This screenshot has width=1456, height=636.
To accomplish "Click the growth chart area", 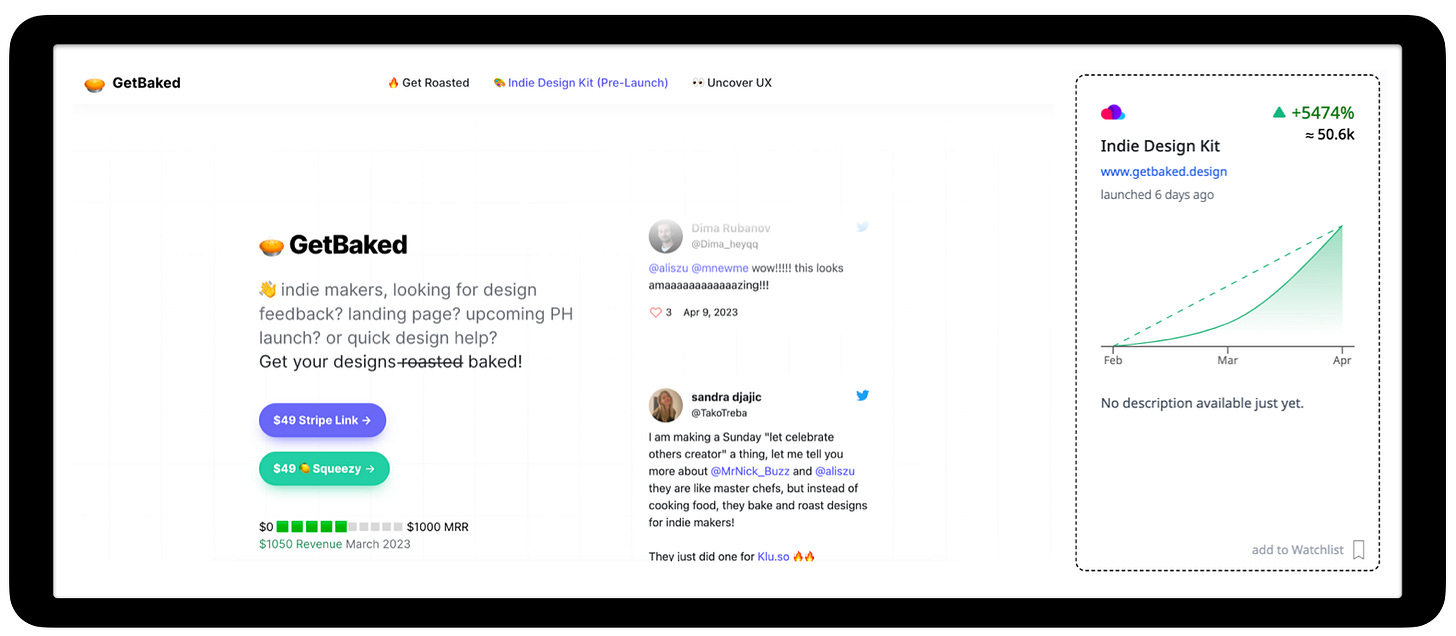I will click(x=1227, y=285).
